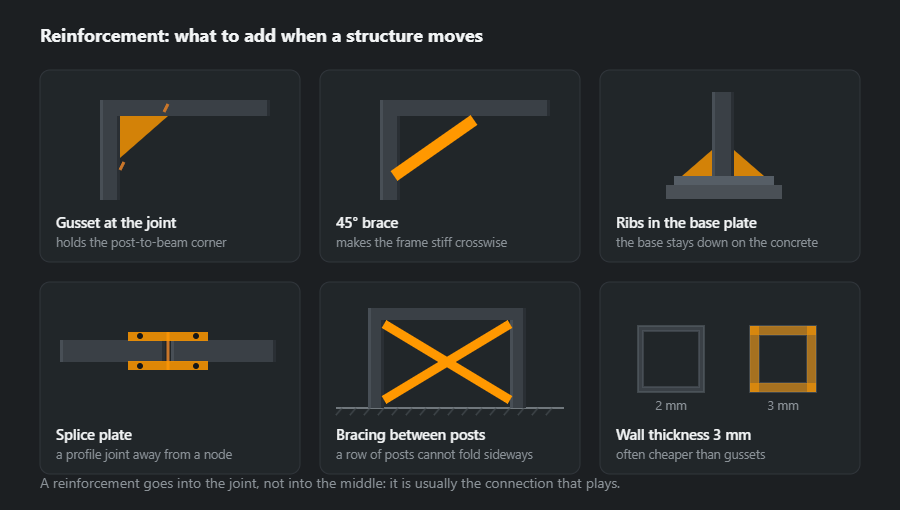Click the 'holds the post-to-beam corner' description
This screenshot has width=900, height=510.
click(x=141, y=243)
